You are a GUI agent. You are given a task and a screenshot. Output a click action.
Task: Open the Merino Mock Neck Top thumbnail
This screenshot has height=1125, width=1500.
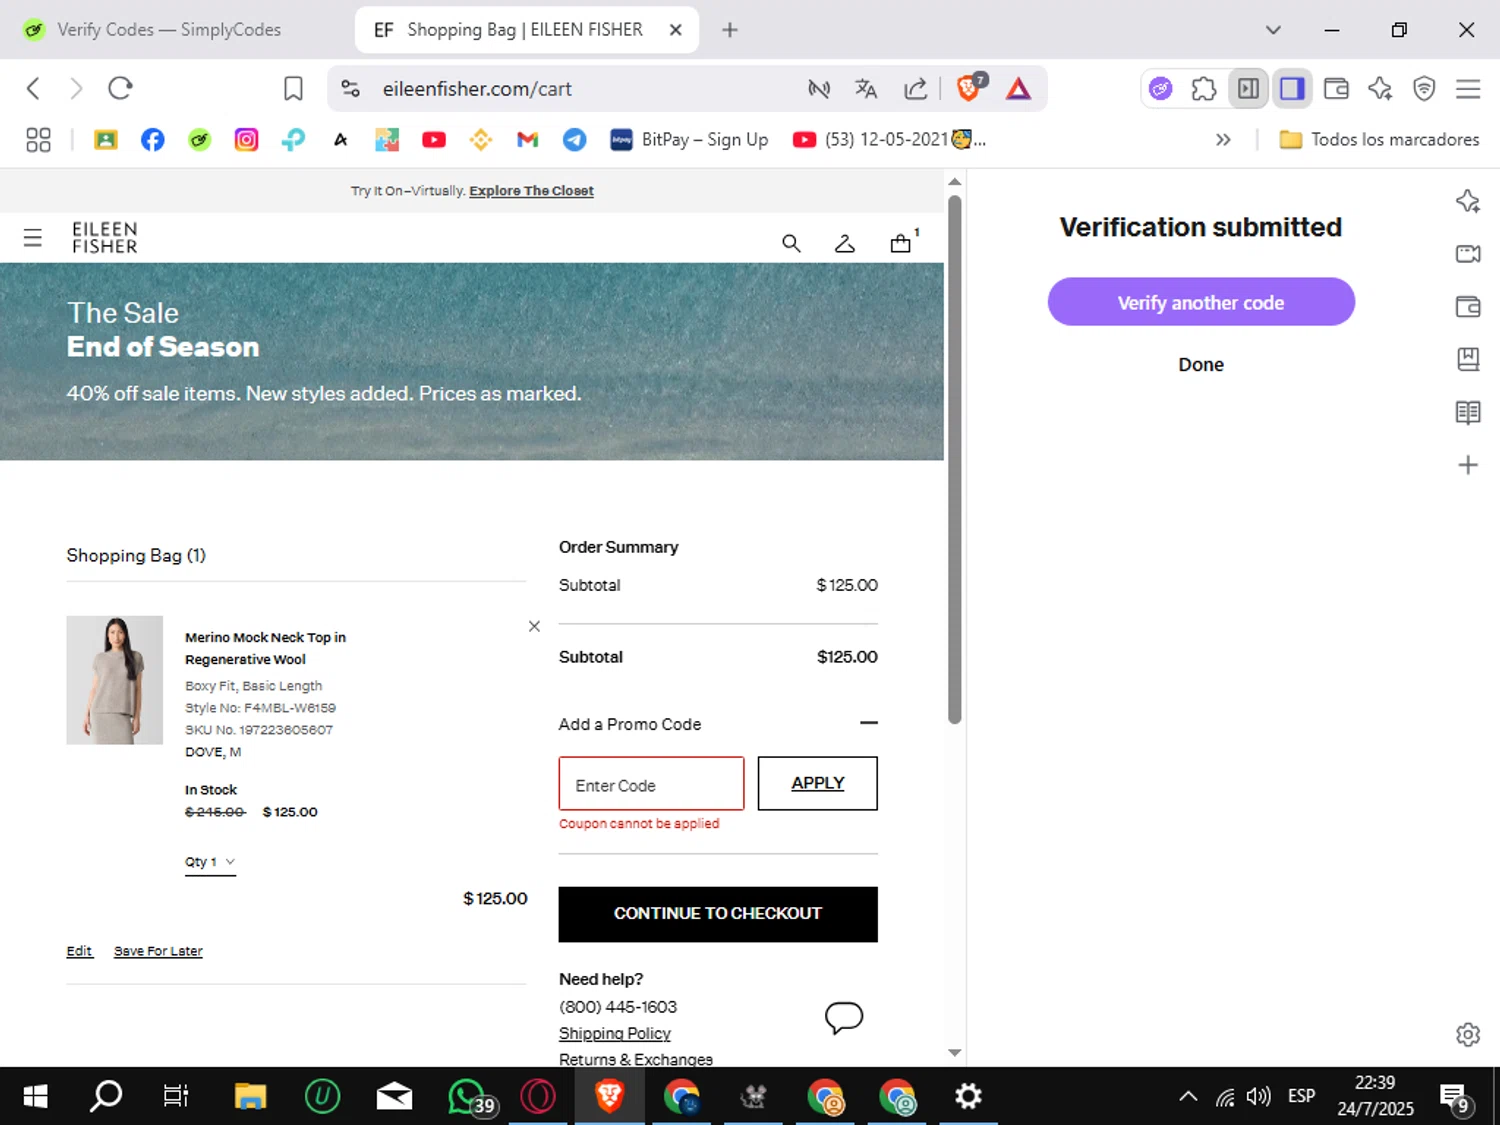point(115,680)
